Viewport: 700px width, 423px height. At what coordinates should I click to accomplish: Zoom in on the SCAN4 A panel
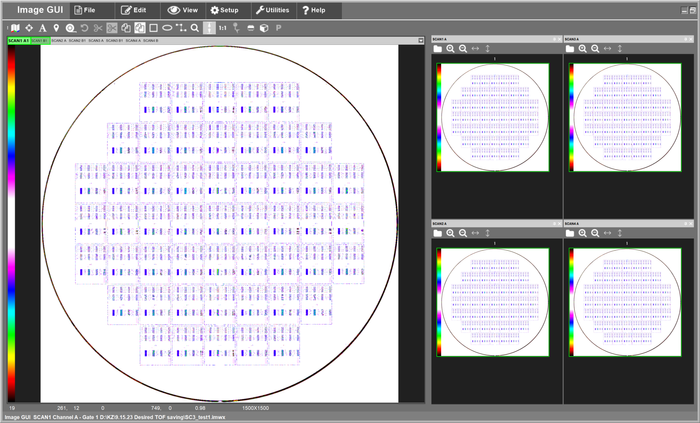[x=583, y=233]
